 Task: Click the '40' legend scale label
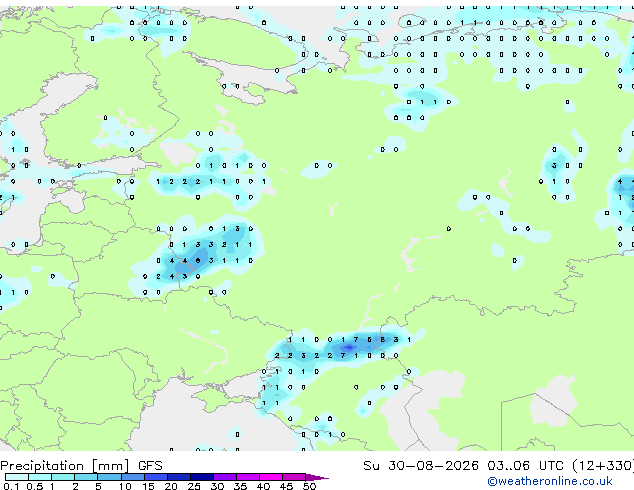pyautogui.click(x=263, y=486)
